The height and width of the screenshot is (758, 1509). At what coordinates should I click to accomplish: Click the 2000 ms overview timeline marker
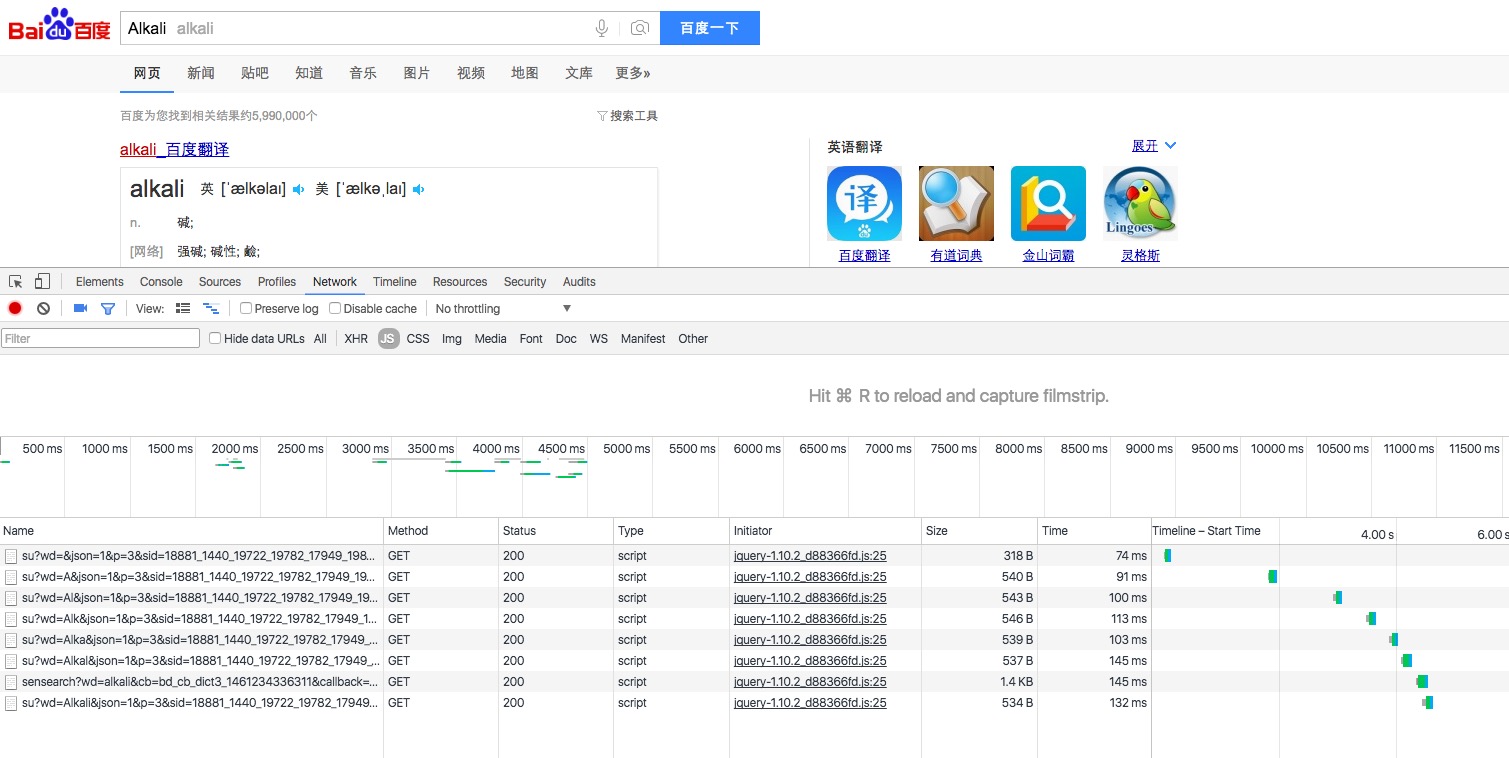point(235,449)
